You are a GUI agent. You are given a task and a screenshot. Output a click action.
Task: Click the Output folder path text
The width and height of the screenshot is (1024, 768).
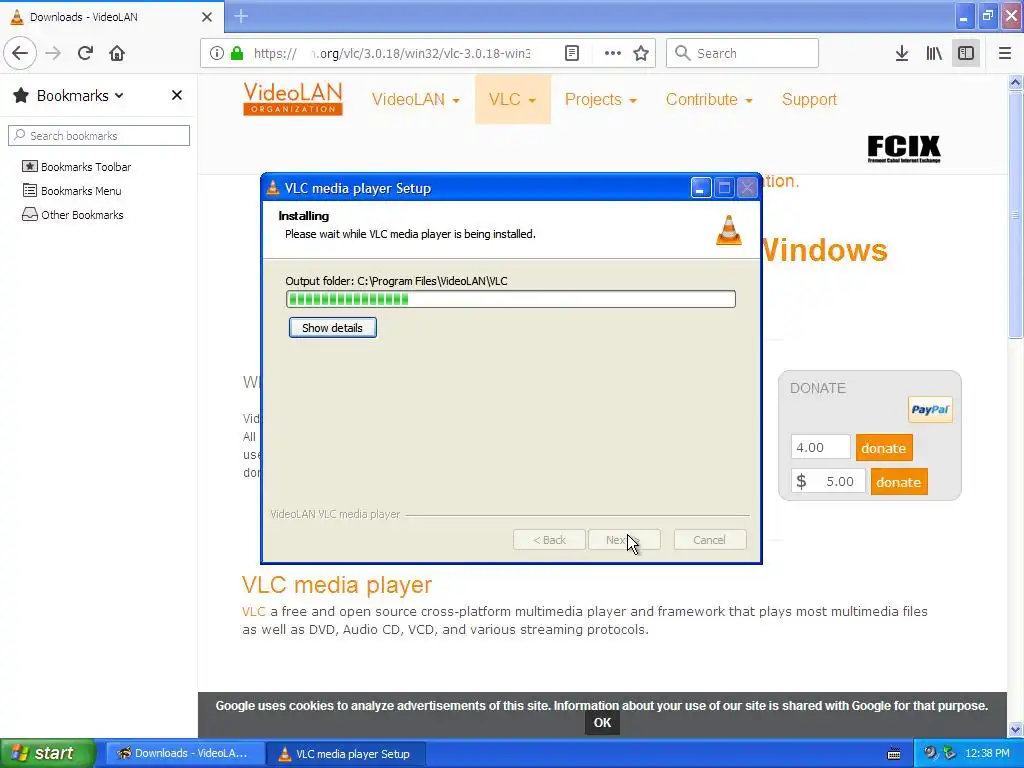point(396,281)
